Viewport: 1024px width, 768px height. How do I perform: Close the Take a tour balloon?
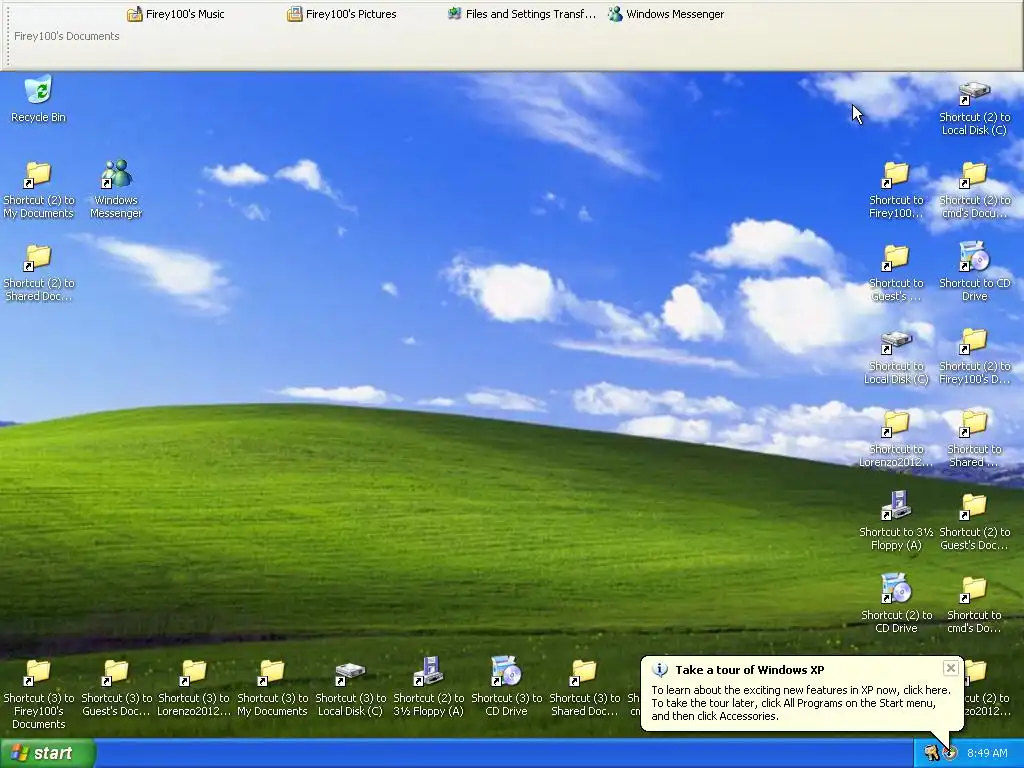(951, 667)
